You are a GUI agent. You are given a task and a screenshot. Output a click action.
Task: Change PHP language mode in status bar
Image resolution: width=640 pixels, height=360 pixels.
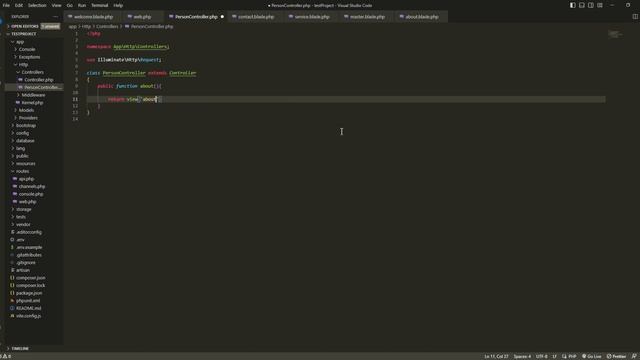tap(572, 356)
